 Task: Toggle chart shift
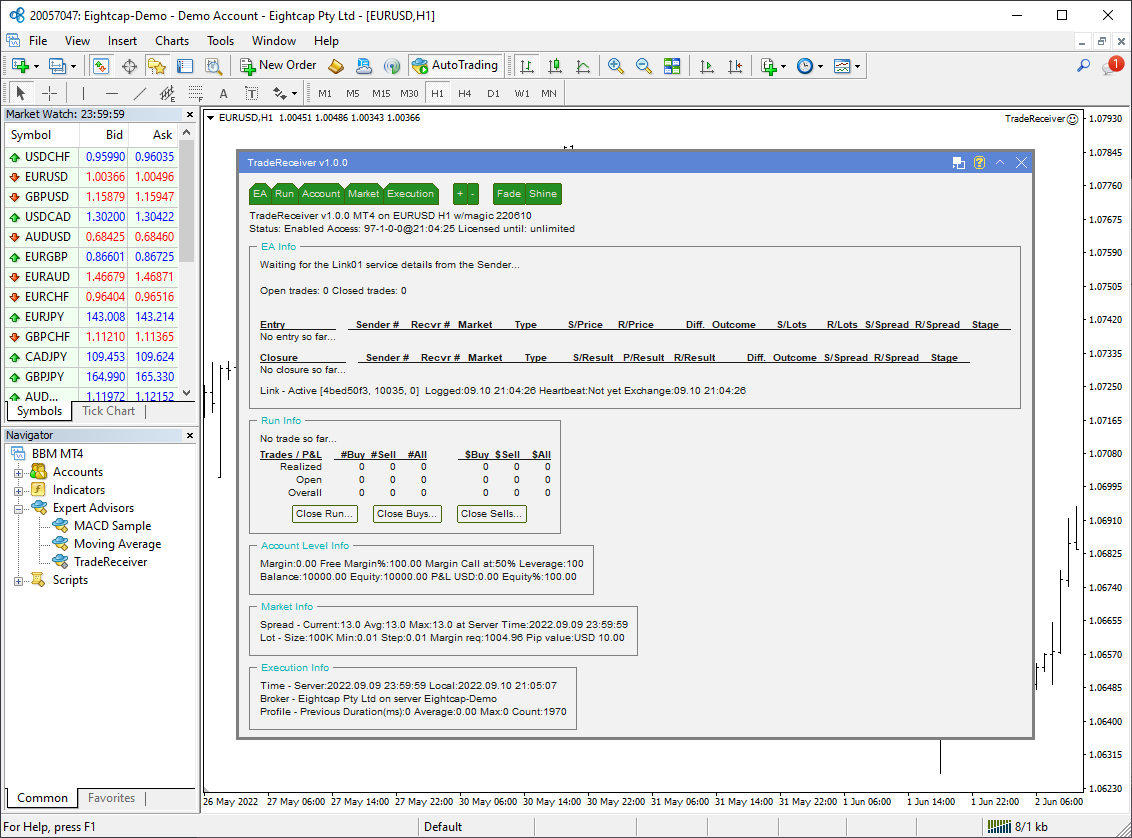coord(735,66)
